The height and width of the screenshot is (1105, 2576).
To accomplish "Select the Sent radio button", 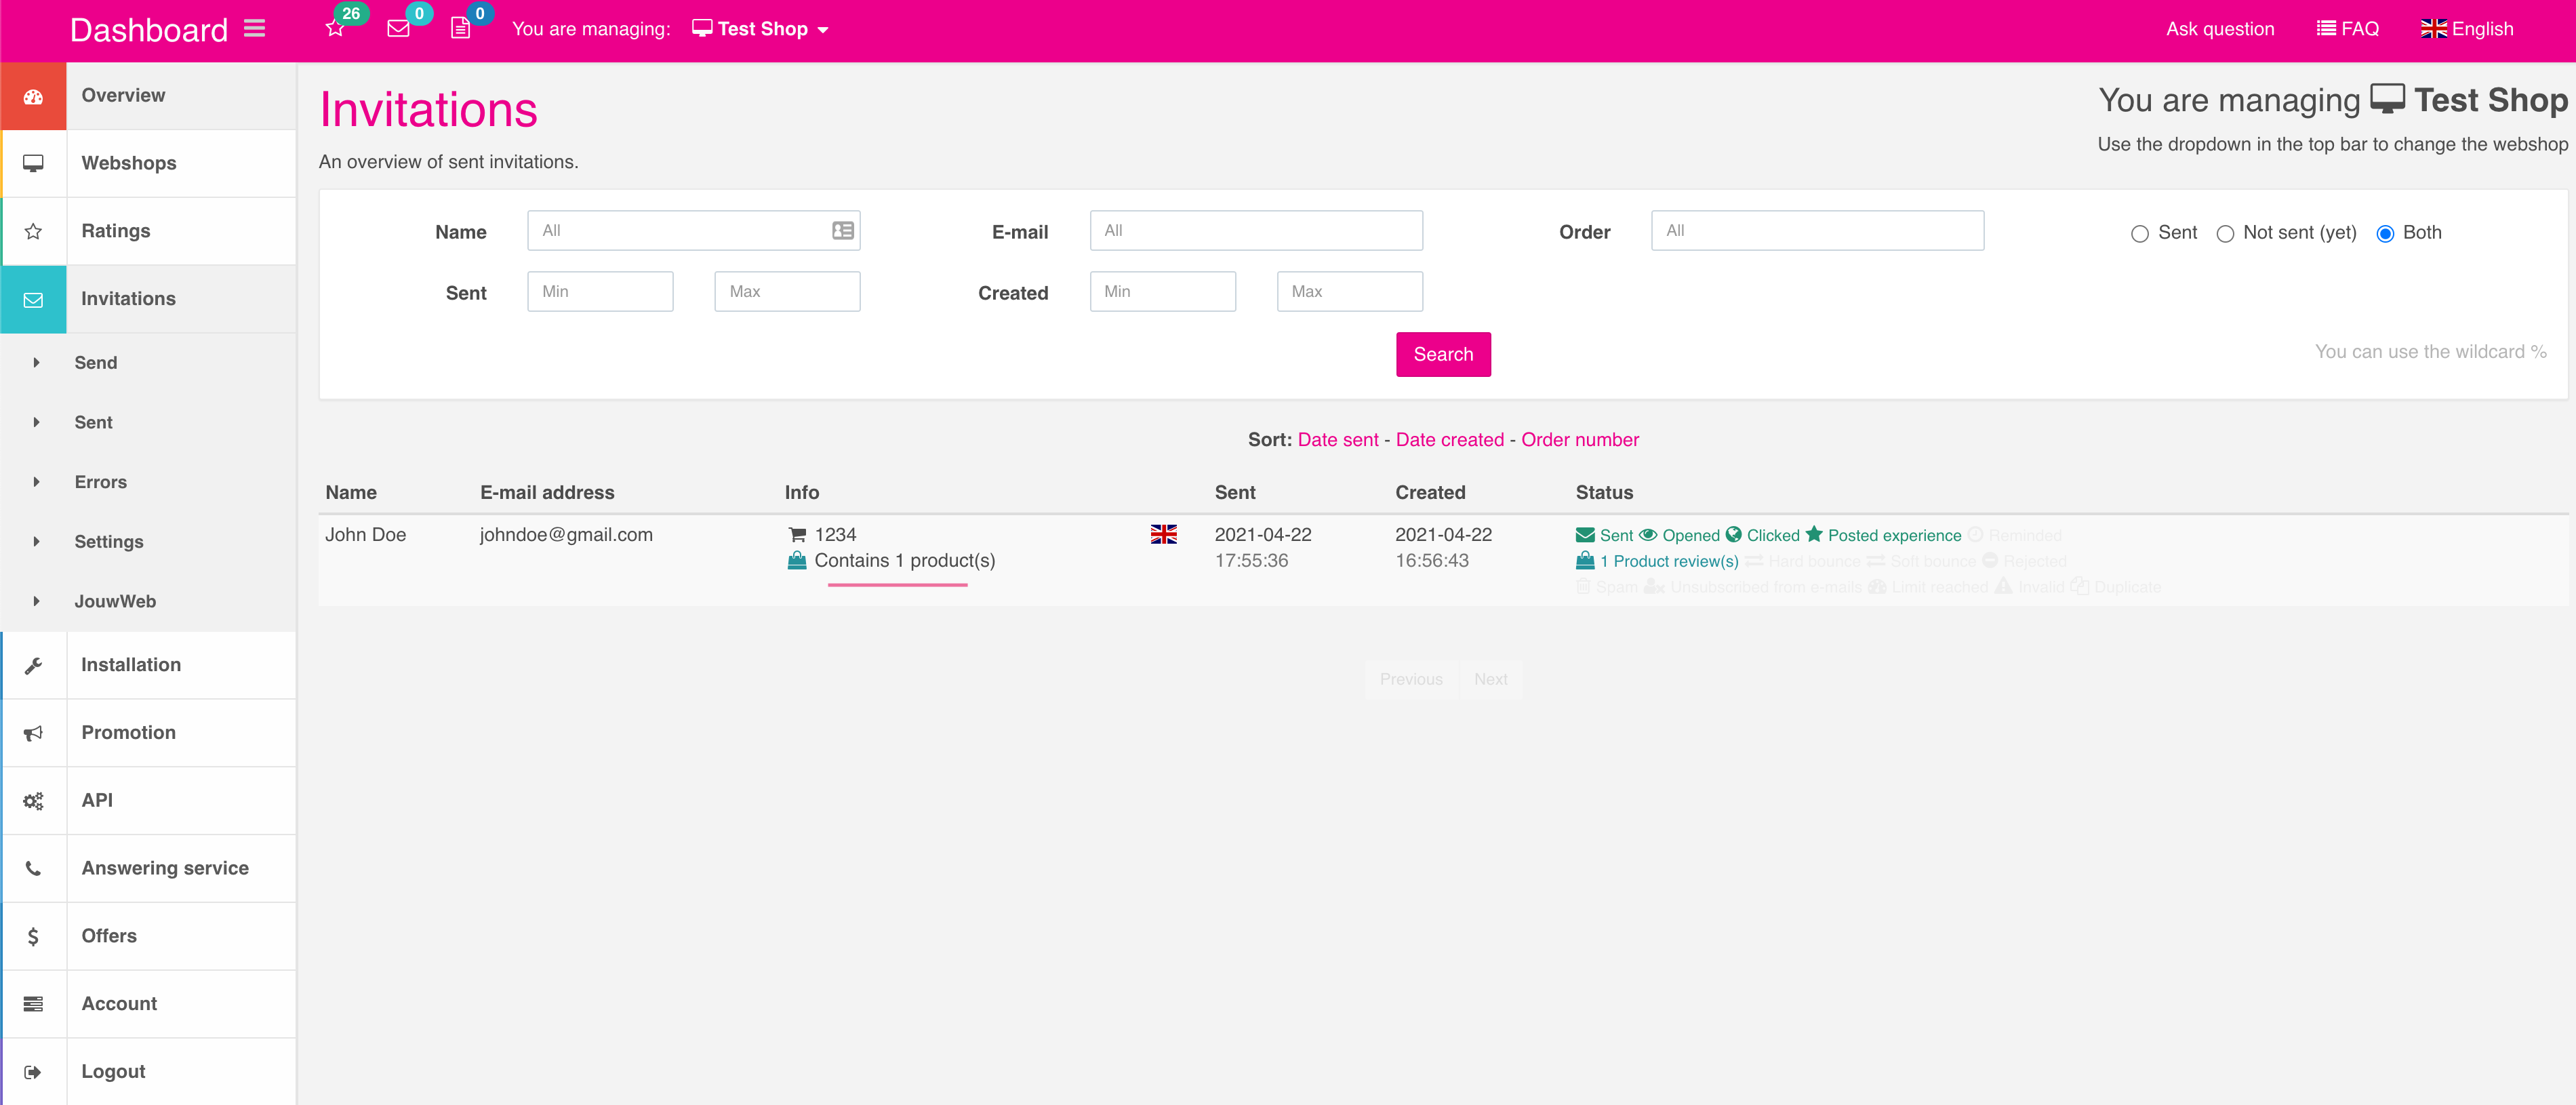I will [x=2139, y=234].
